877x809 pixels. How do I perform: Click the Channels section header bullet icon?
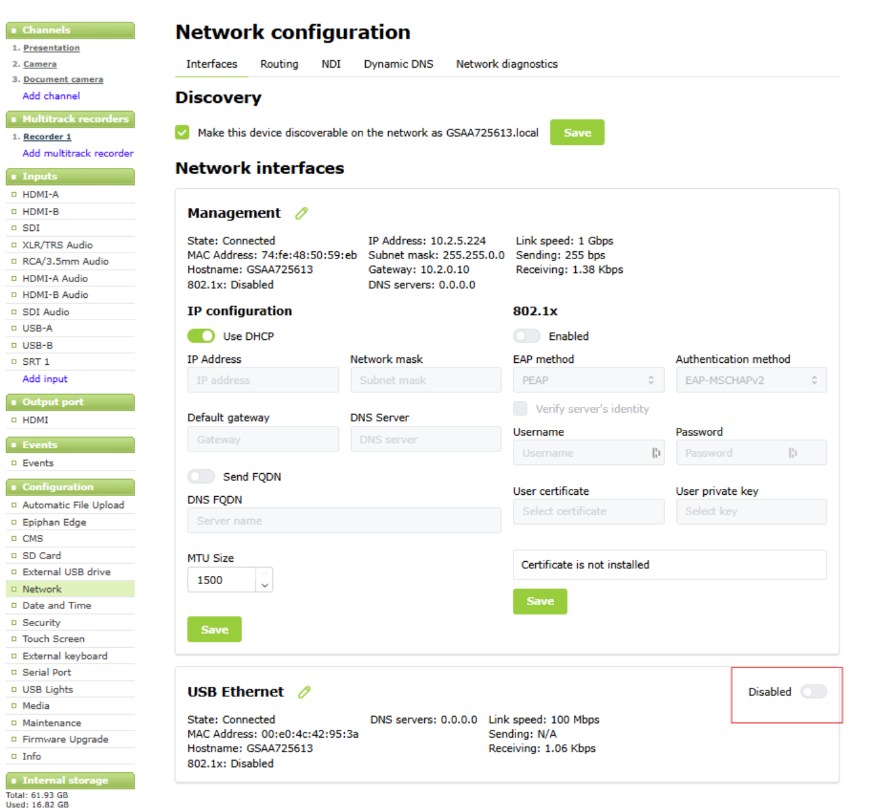click(14, 30)
